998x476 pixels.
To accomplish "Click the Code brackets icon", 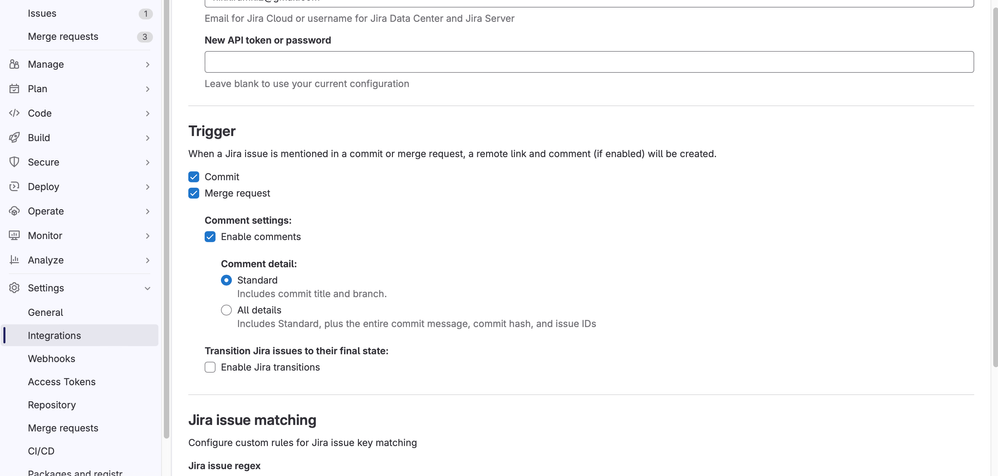I will (x=14, y=113).
